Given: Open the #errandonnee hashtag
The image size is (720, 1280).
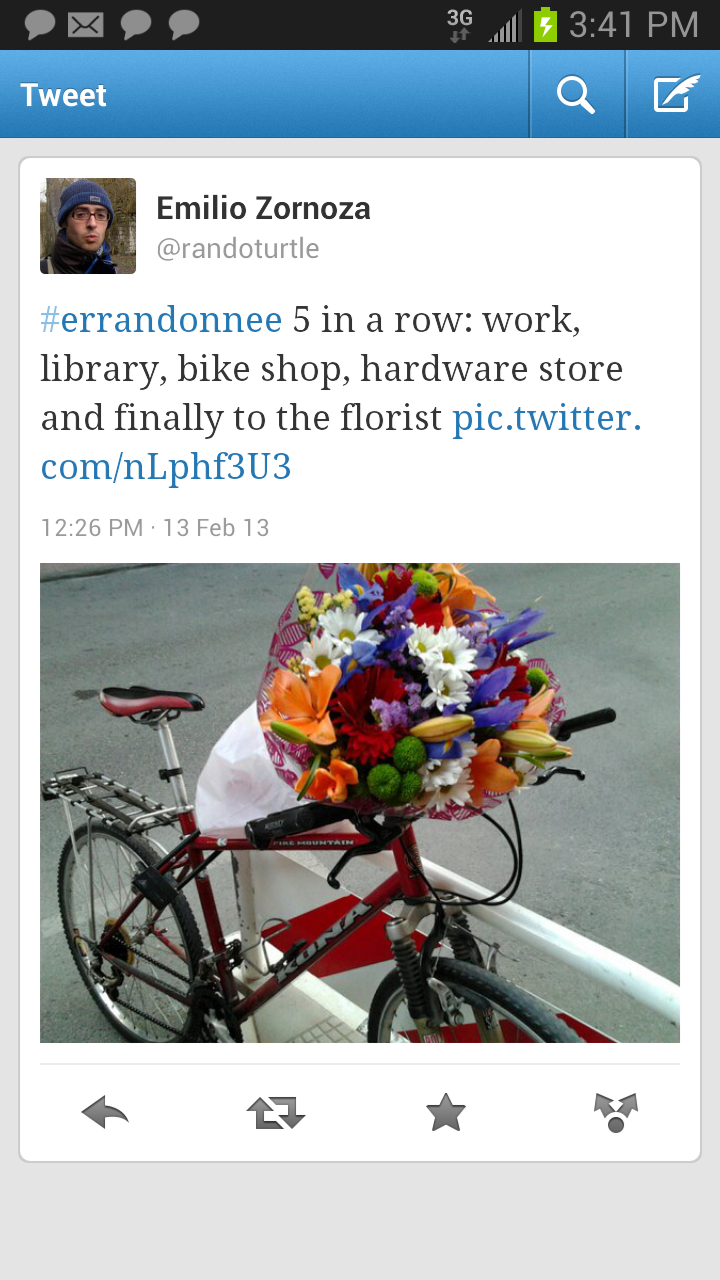Looking at the screenshot, I should (161, 320).
